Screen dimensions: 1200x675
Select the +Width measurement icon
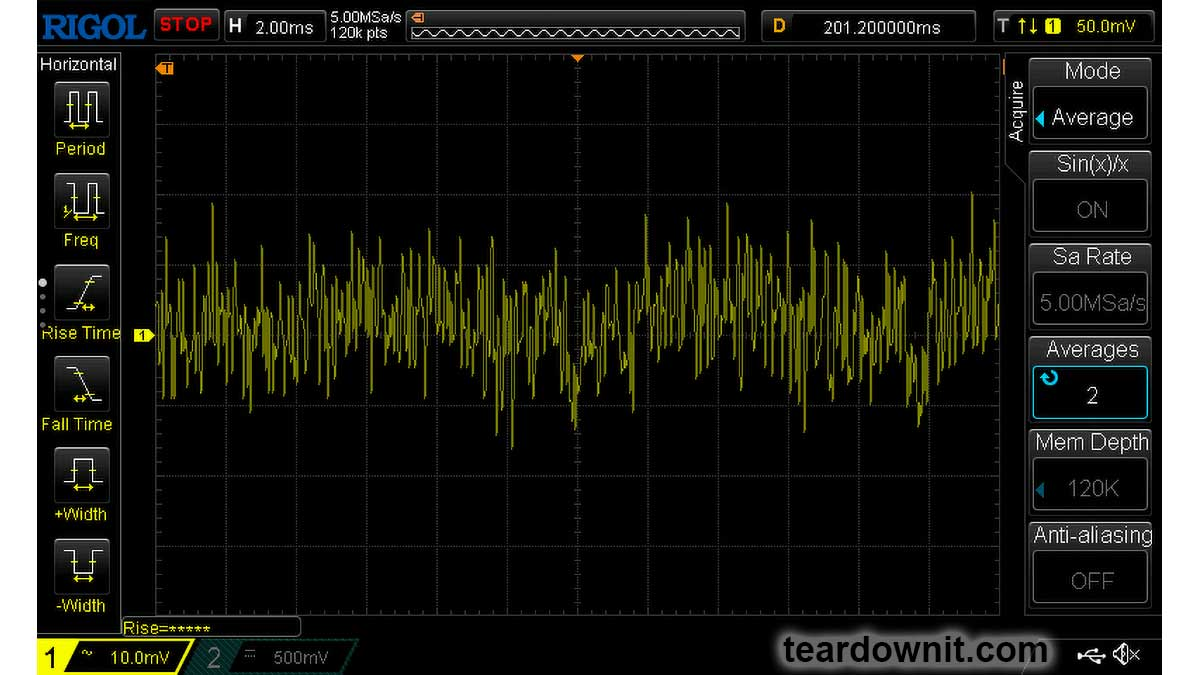pos(80,474)
